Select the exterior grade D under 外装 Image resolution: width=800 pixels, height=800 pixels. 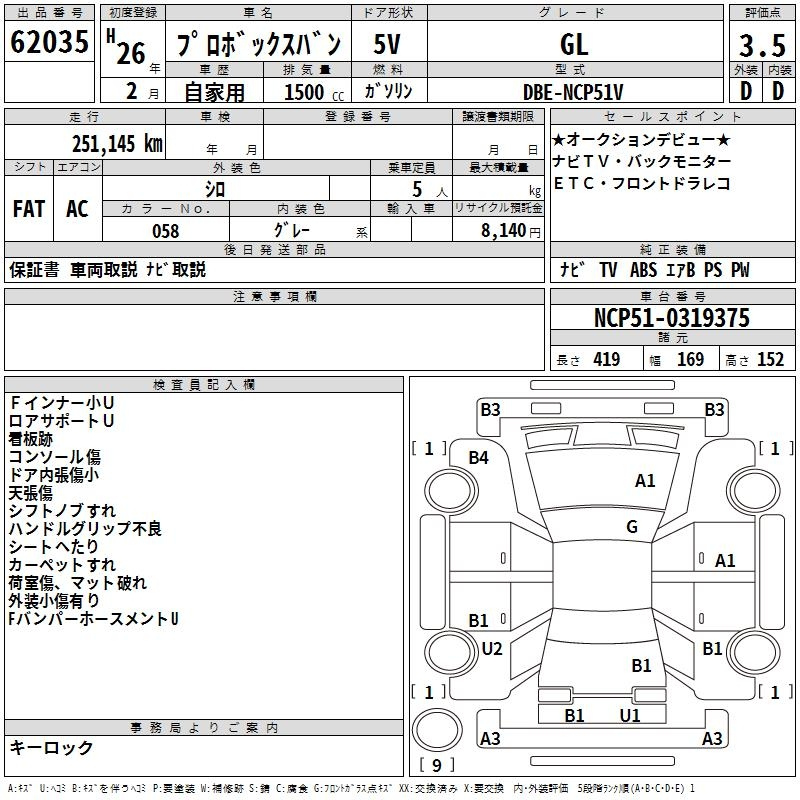click(746, 91)
